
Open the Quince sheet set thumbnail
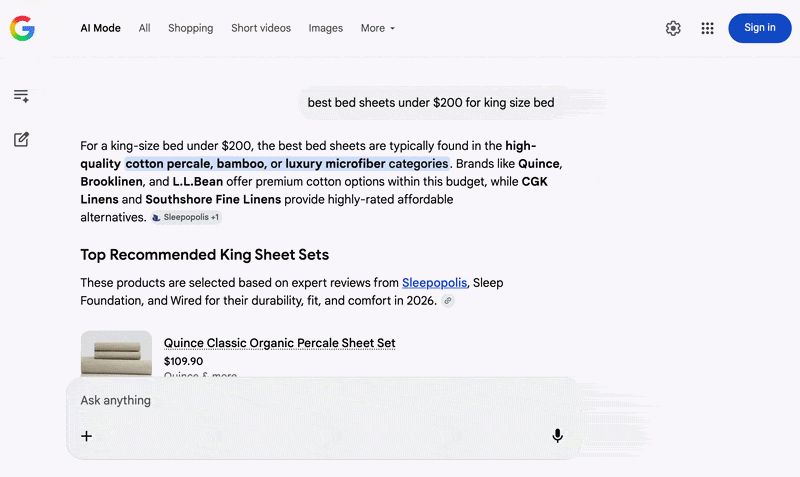coord(116,354)
